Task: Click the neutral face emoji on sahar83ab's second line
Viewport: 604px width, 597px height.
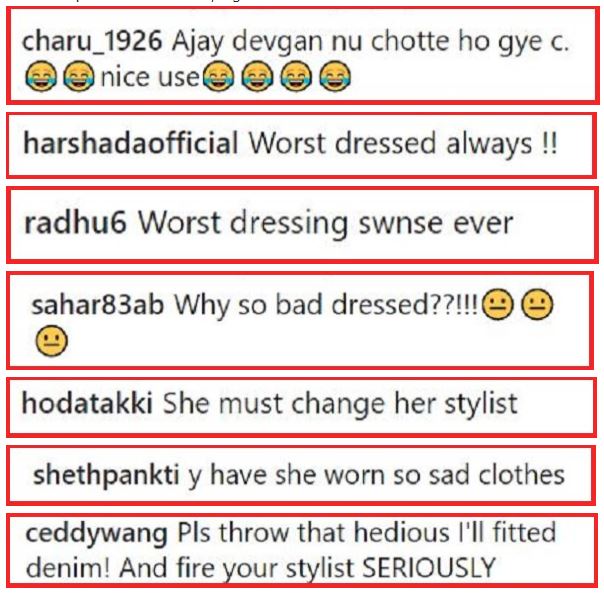Action: [52, 341]
